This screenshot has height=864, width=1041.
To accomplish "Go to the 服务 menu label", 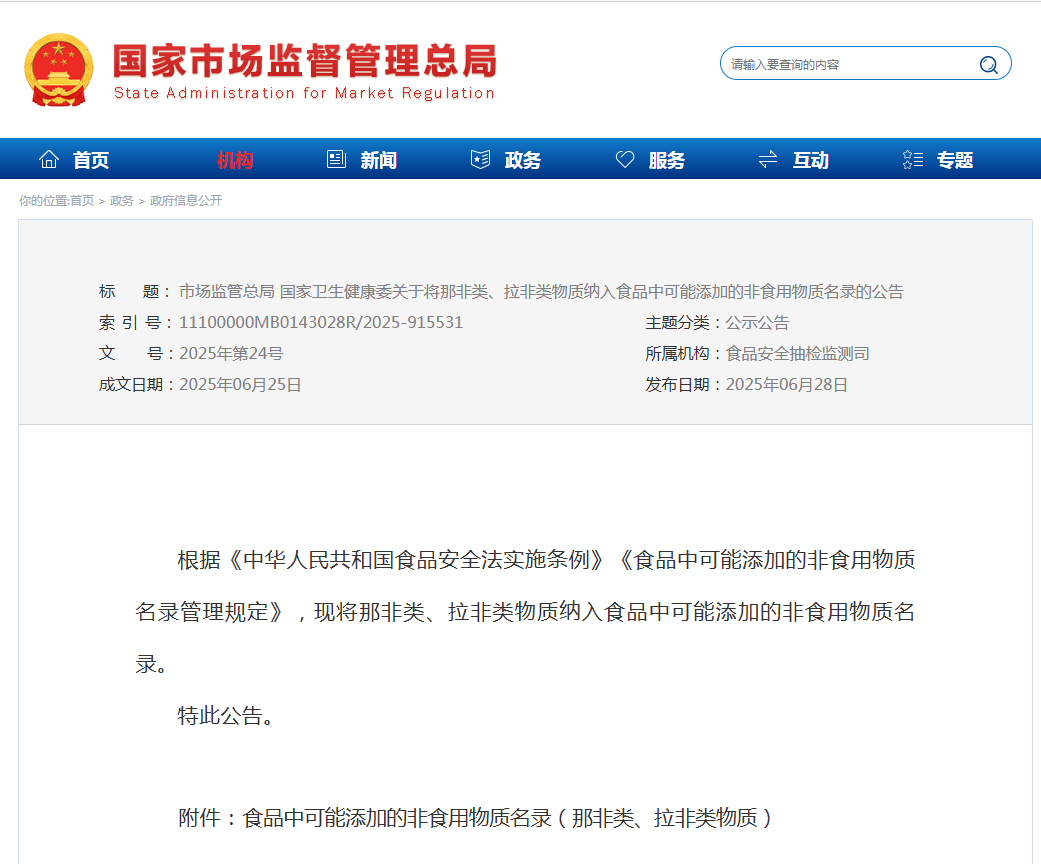I will coord(667,160).
